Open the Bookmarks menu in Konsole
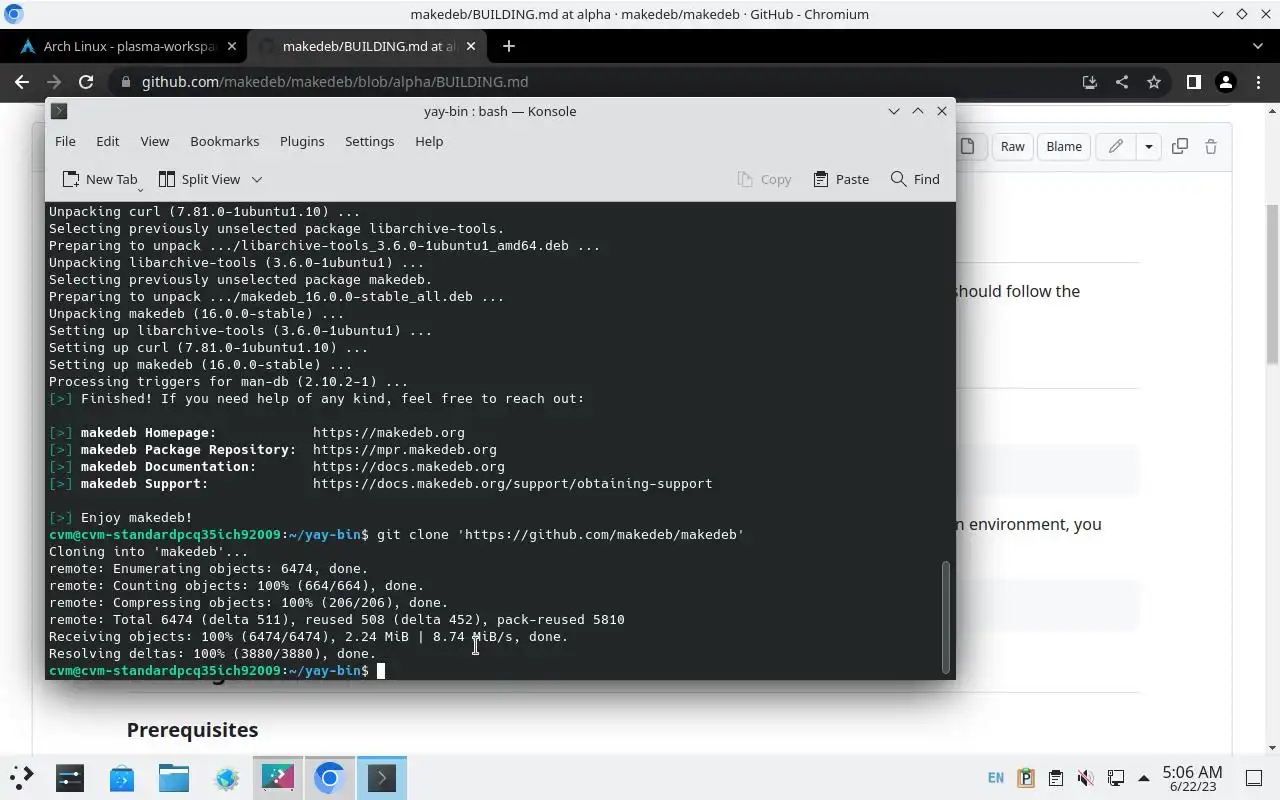The width and height of the screenshot is (1280, 800). (224, 141)
